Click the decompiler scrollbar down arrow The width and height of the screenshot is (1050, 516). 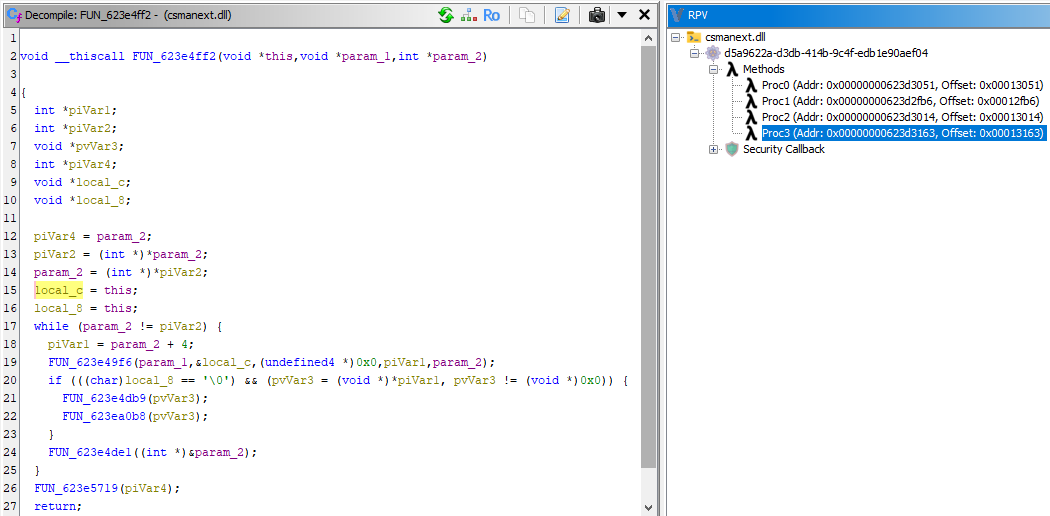point(648,507)
